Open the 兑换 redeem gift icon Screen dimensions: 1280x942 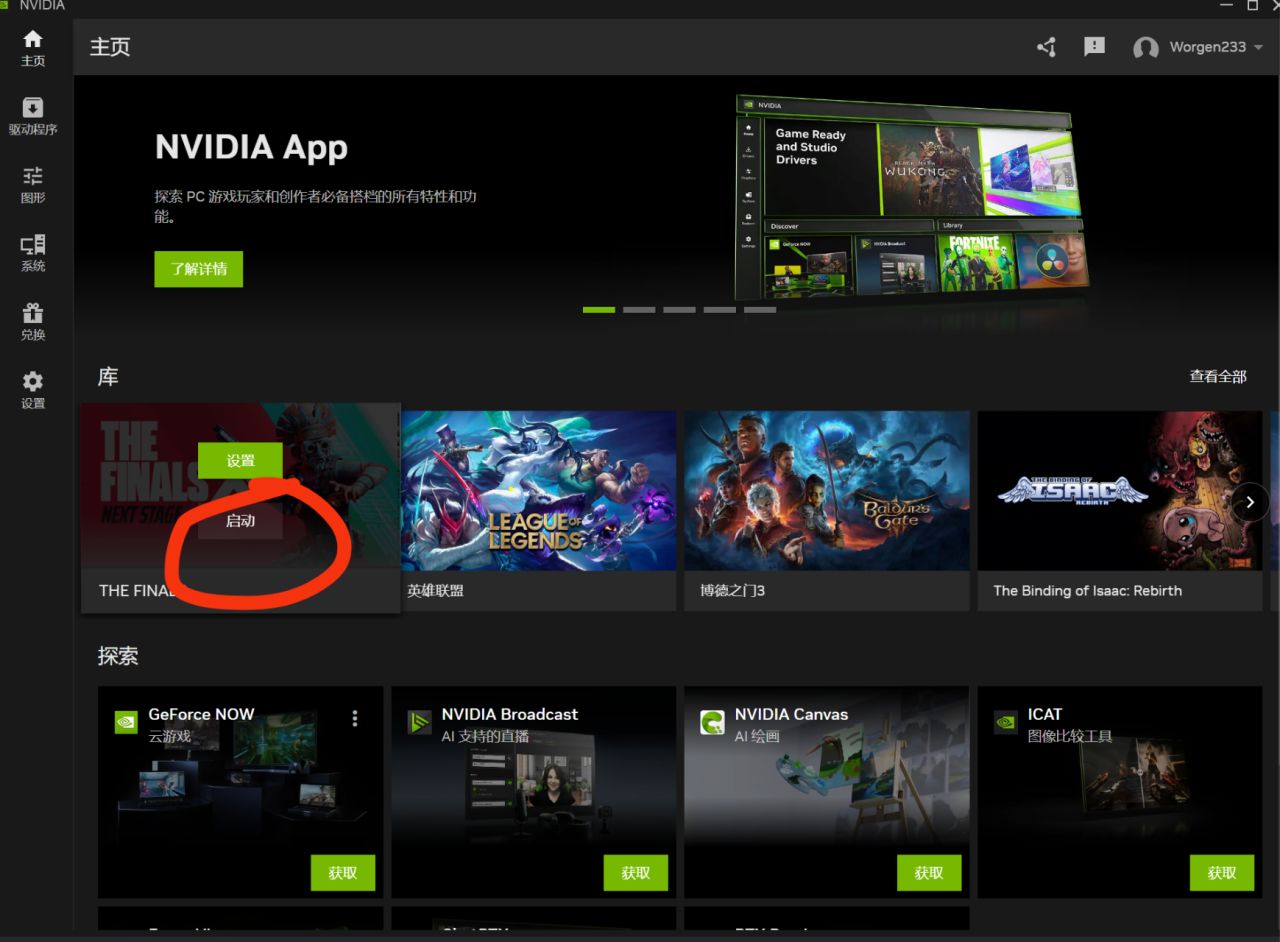coord(33,322)
